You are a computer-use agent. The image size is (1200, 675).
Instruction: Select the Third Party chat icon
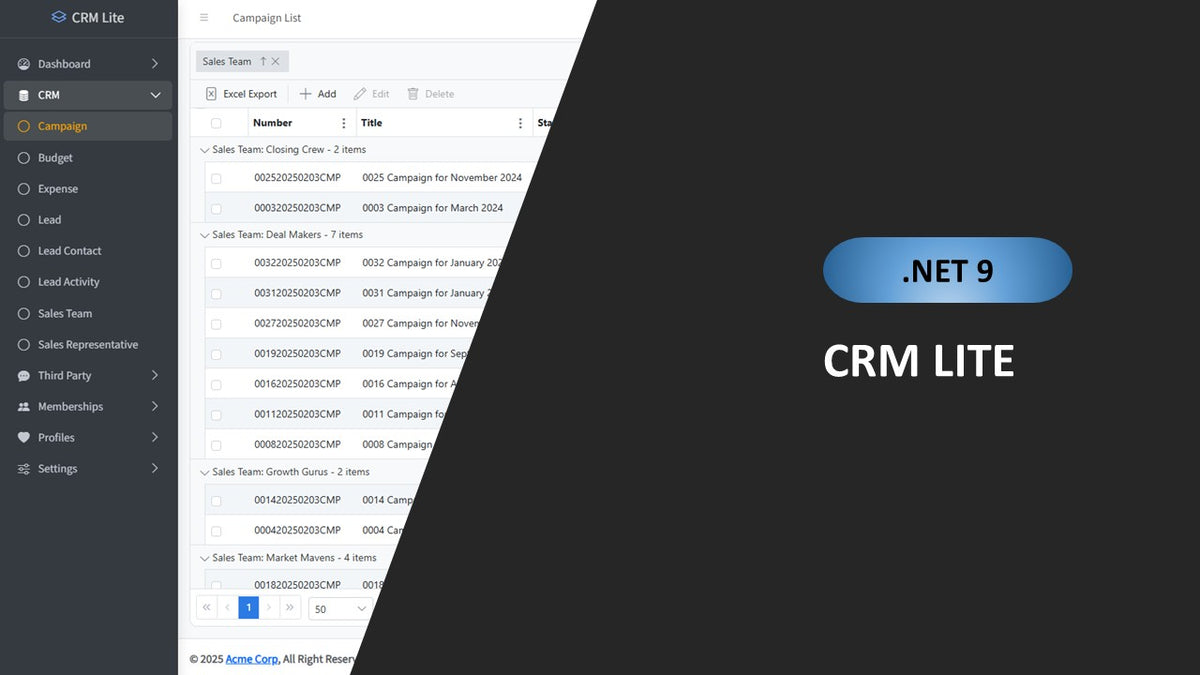22,375
